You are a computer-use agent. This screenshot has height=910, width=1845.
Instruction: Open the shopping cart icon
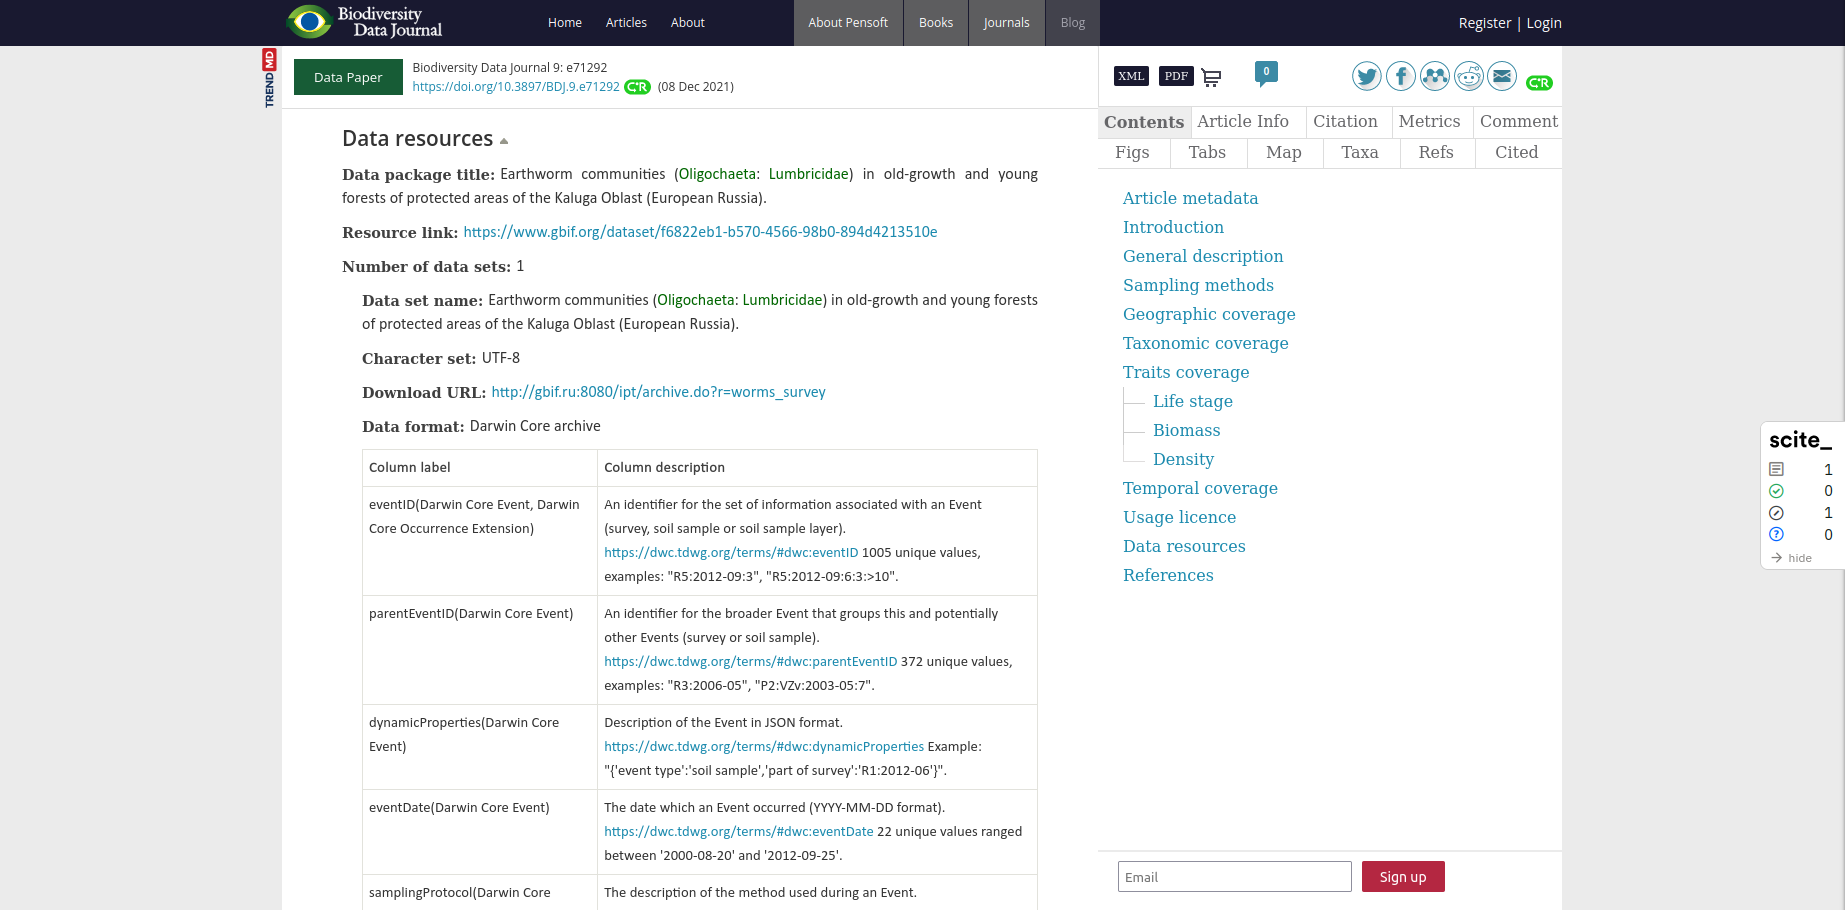click(x=1211, y=77)
